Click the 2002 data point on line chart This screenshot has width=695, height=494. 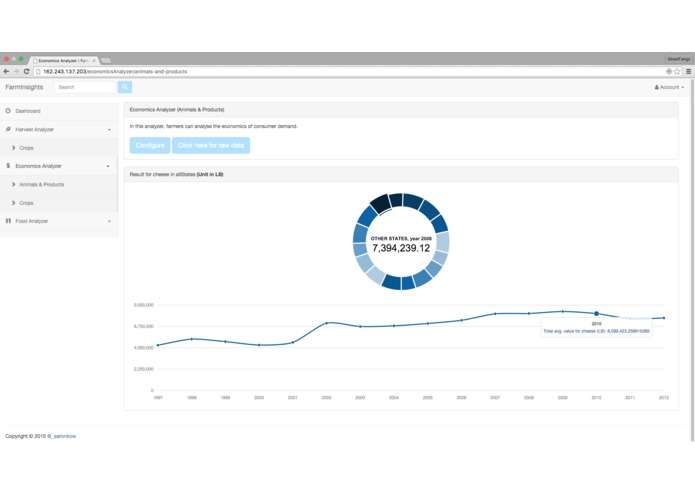coord(327,323)
